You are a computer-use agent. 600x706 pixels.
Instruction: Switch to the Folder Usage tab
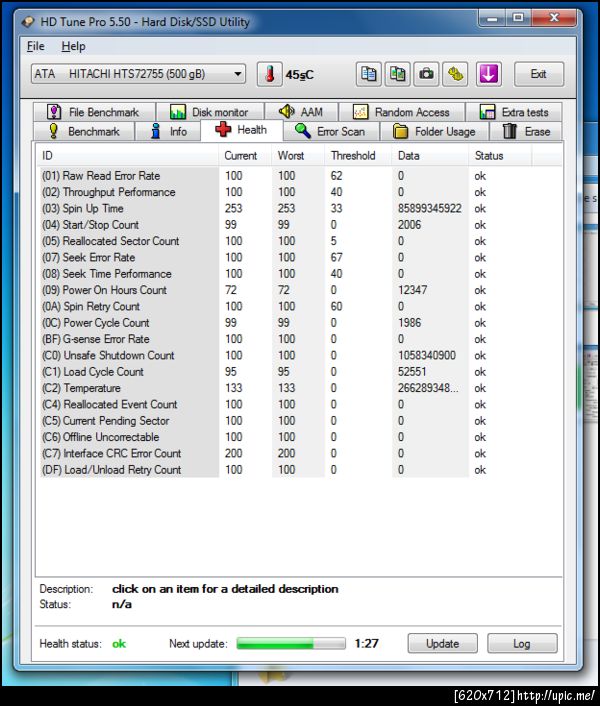(434, 131)
